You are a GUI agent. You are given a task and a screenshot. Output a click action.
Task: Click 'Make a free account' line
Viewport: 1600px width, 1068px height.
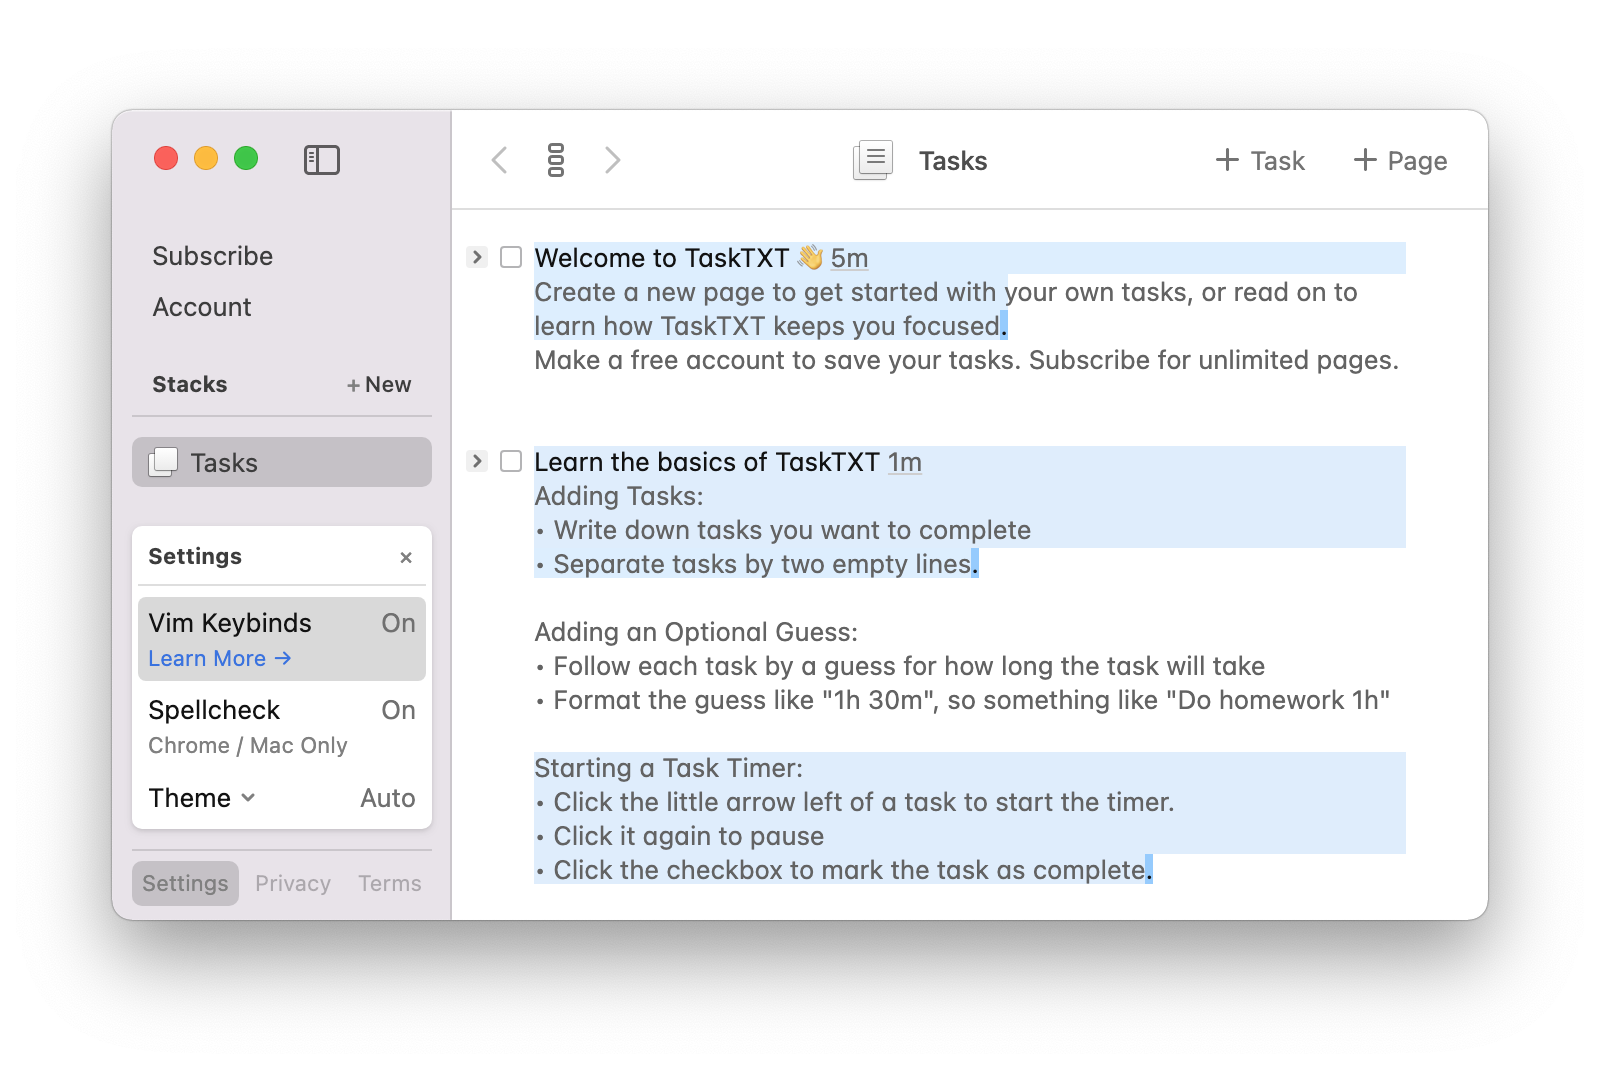pyautogui.click(x=966, y=360)
